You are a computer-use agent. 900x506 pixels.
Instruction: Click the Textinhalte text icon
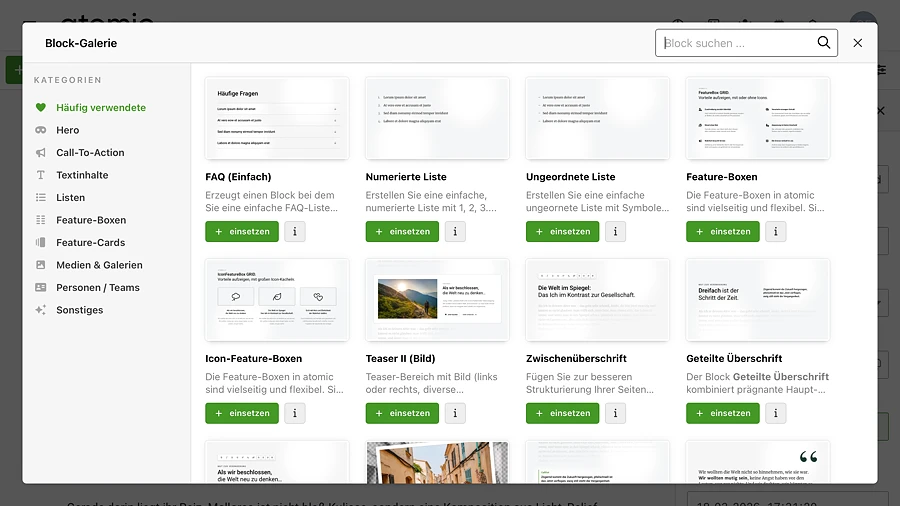coord(41,175)
